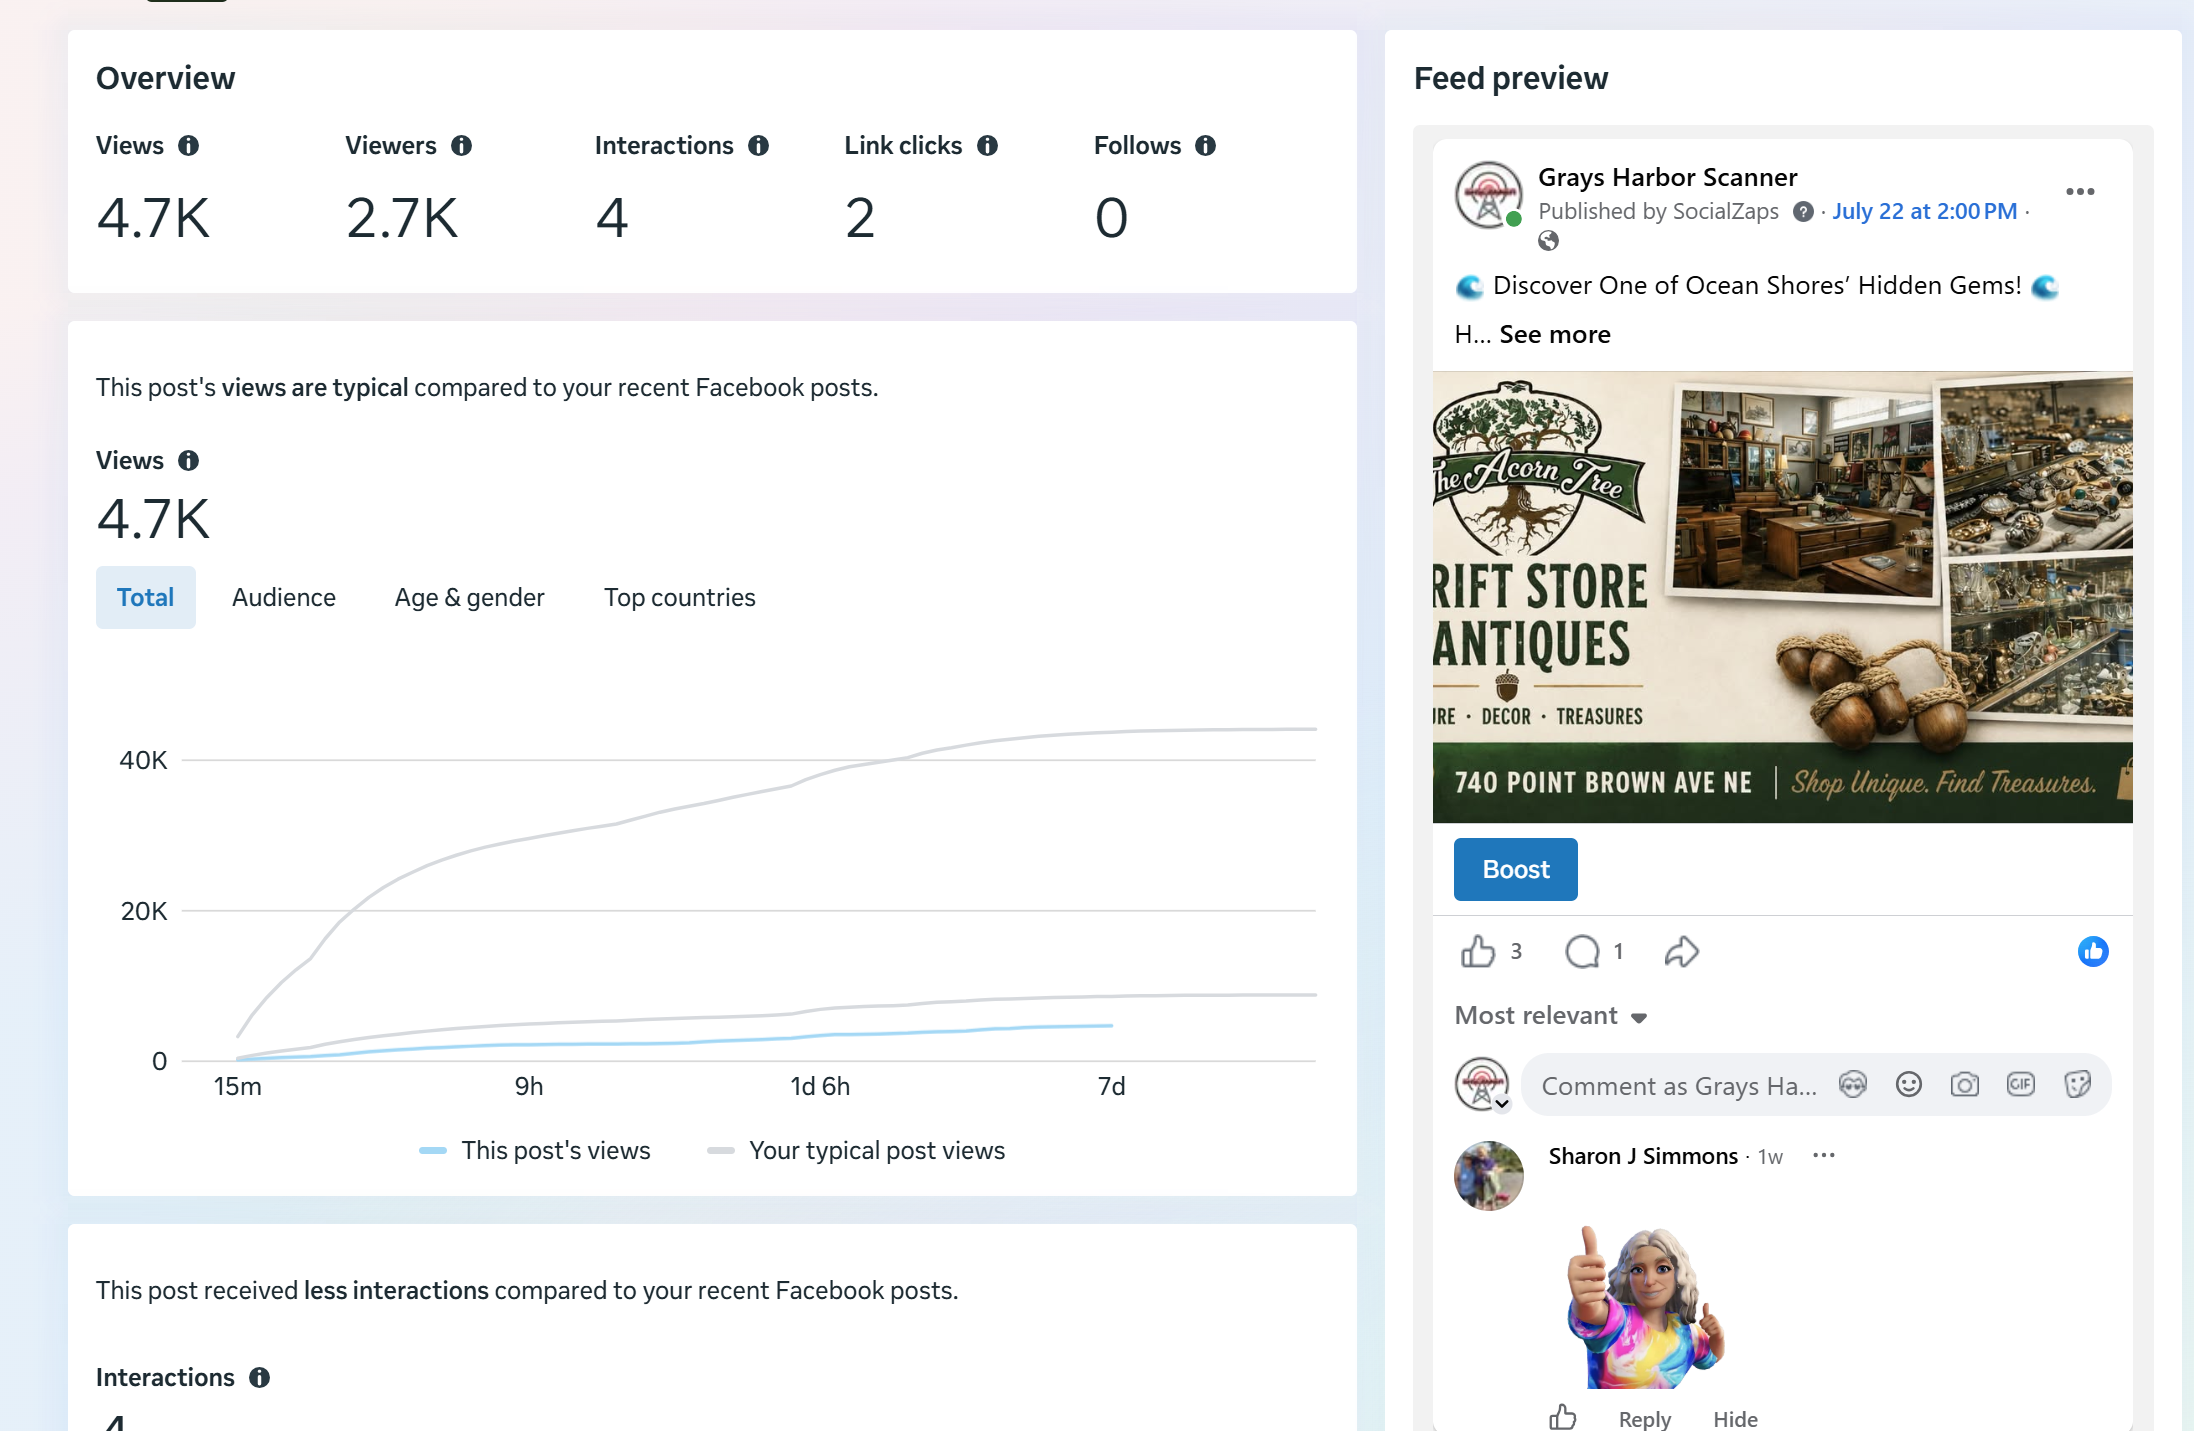Click the 40K label on the chart axis
Screen dimensions: 2194x1431
tap(143, 761)
